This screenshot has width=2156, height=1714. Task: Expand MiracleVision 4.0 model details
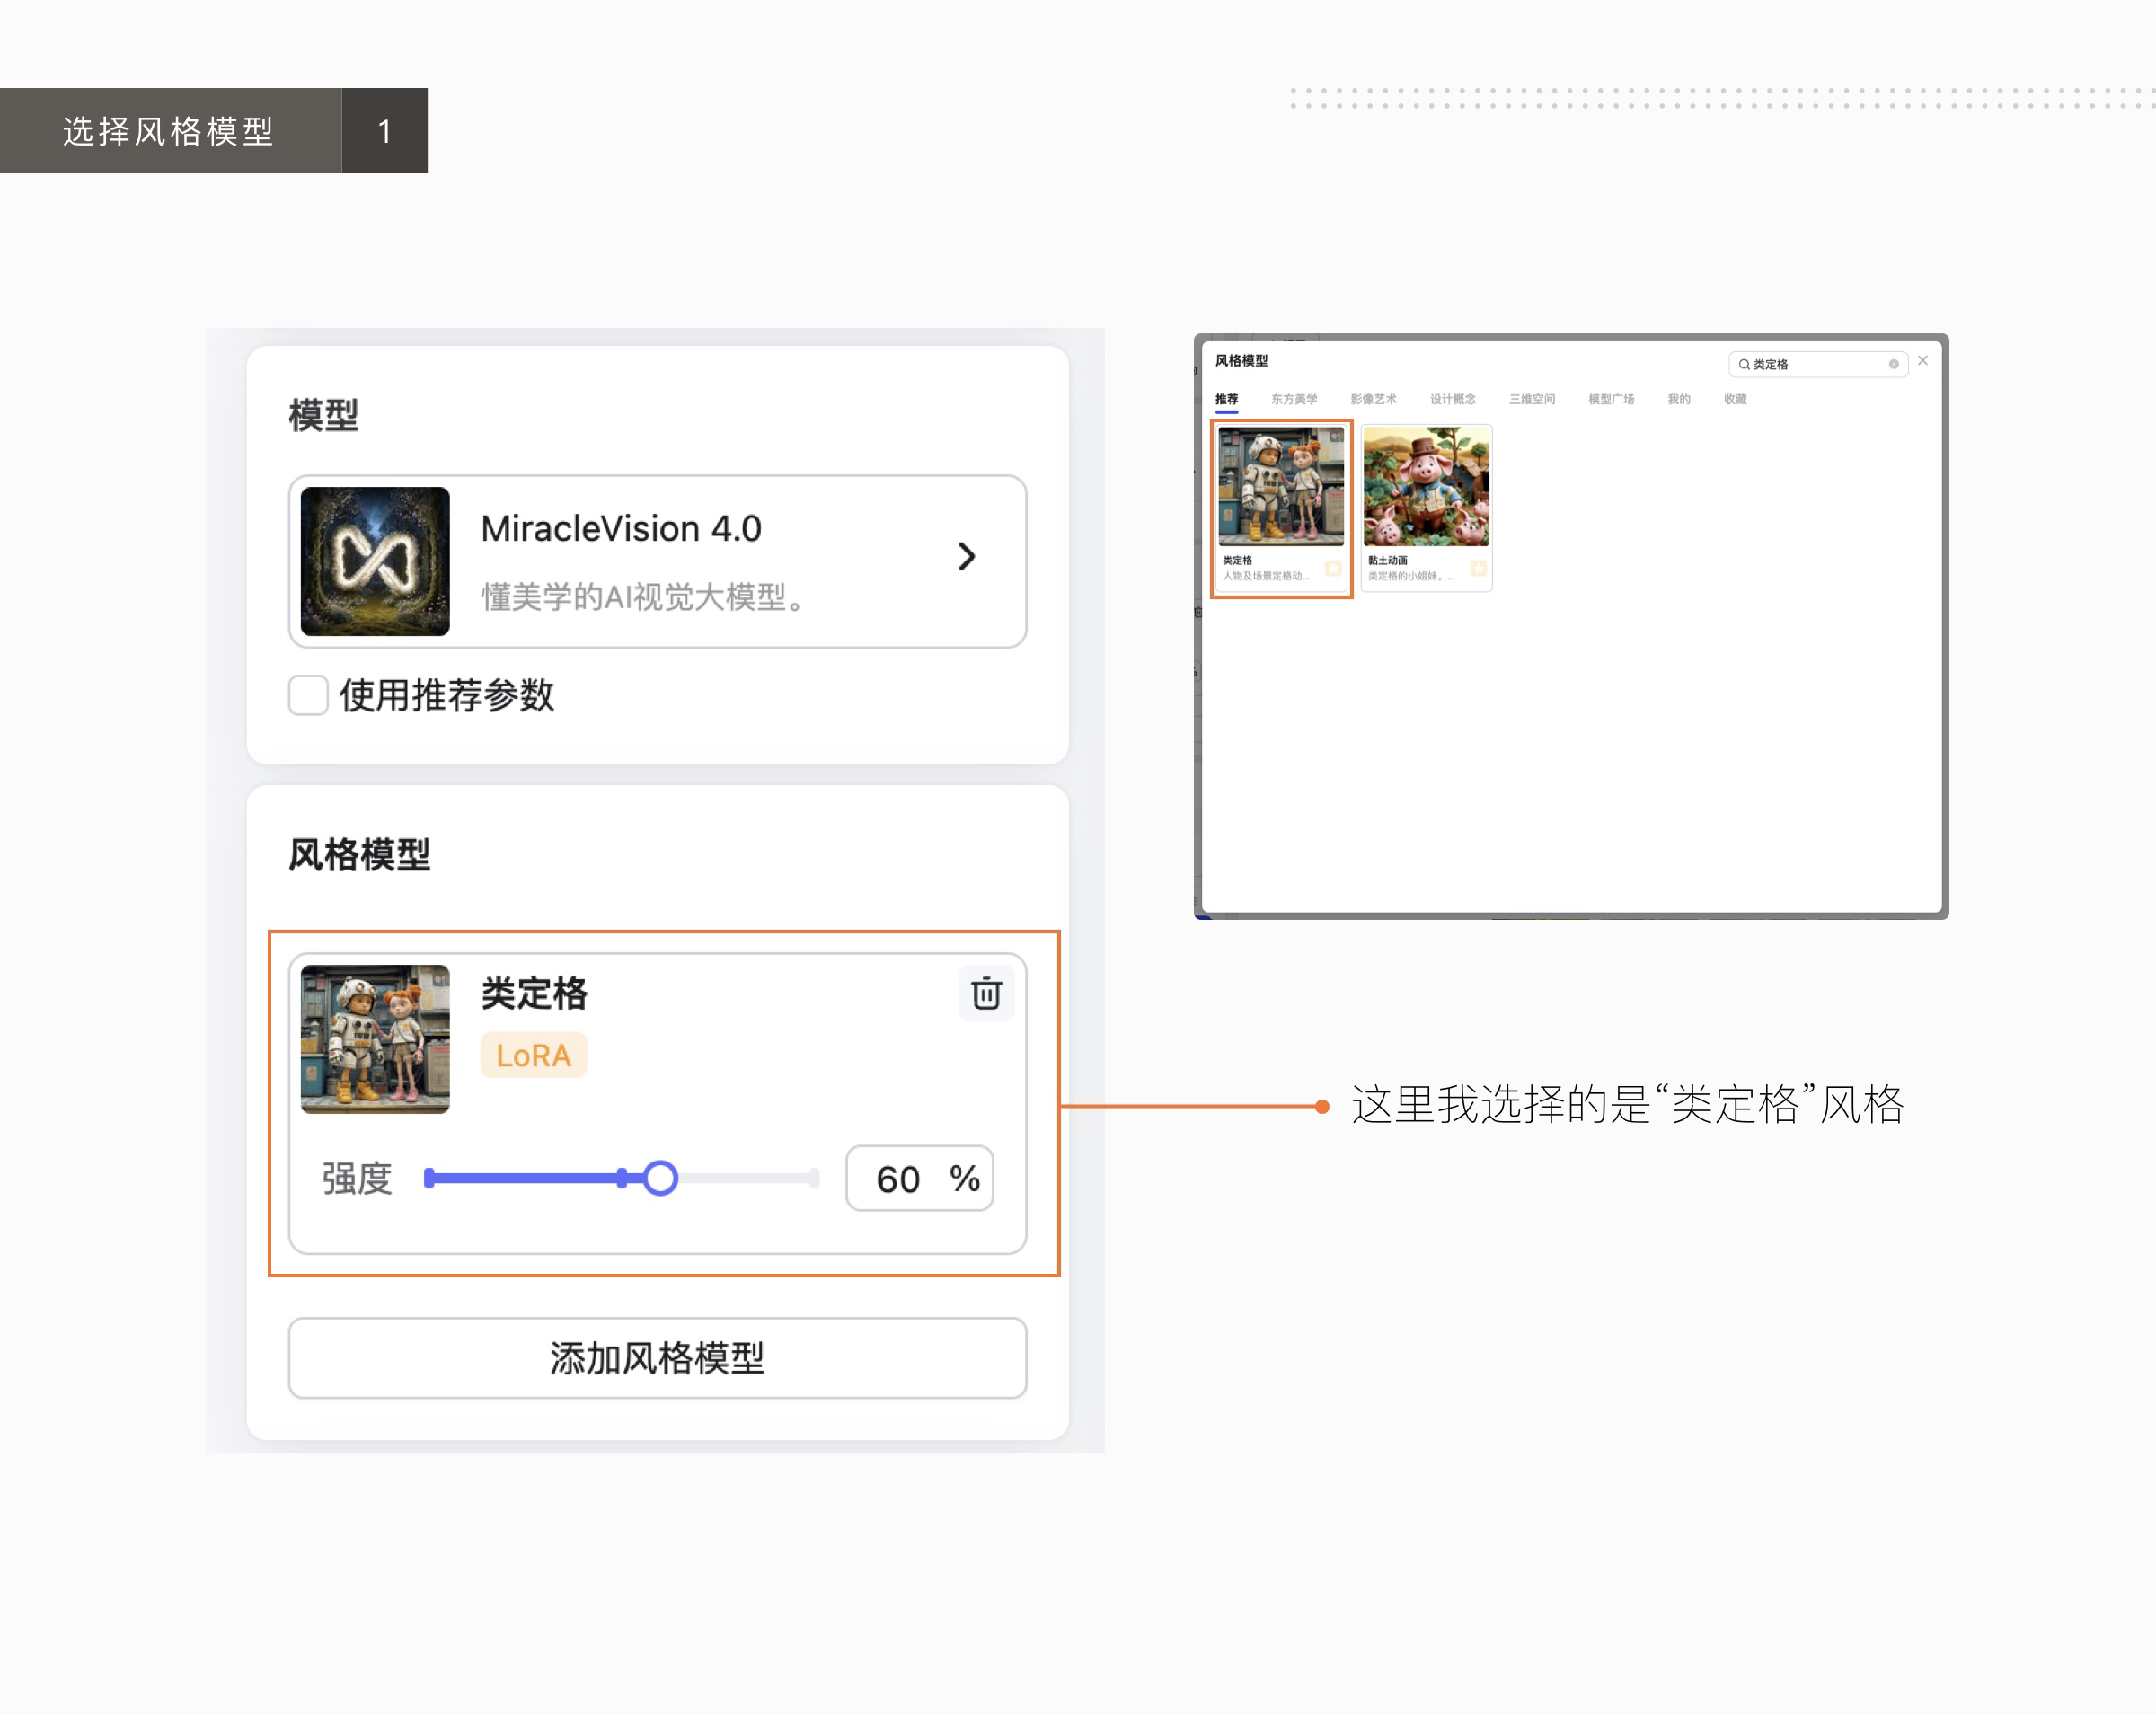[x=966, y=558]
